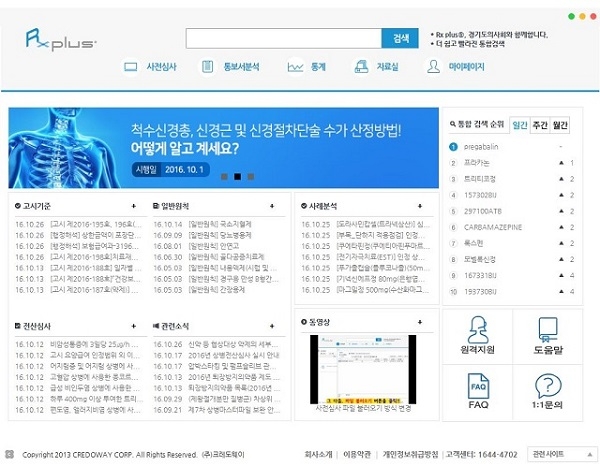This screenshot has height=466, width=600.
Task: Open ranked keyword 297100ATB
Action: [483, 211]
